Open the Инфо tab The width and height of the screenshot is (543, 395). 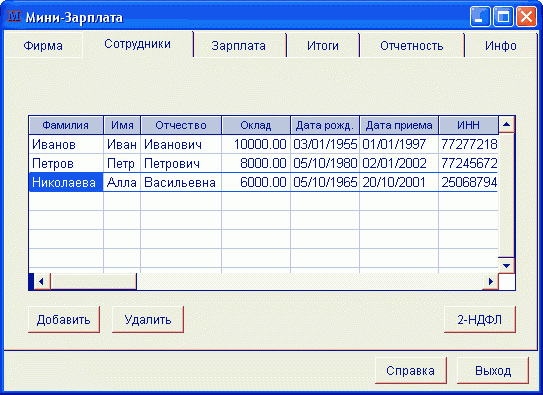coord(501,45)
